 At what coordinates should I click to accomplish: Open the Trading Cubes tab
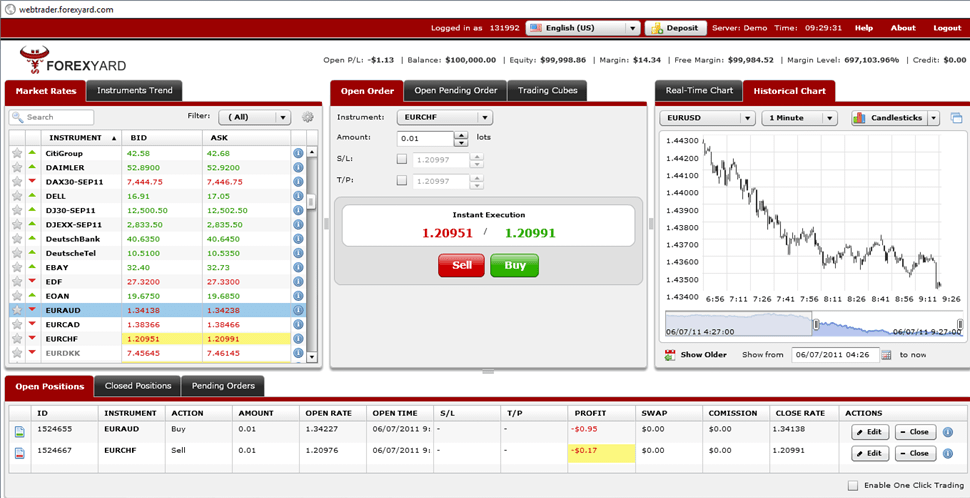[x=547, y=90]
